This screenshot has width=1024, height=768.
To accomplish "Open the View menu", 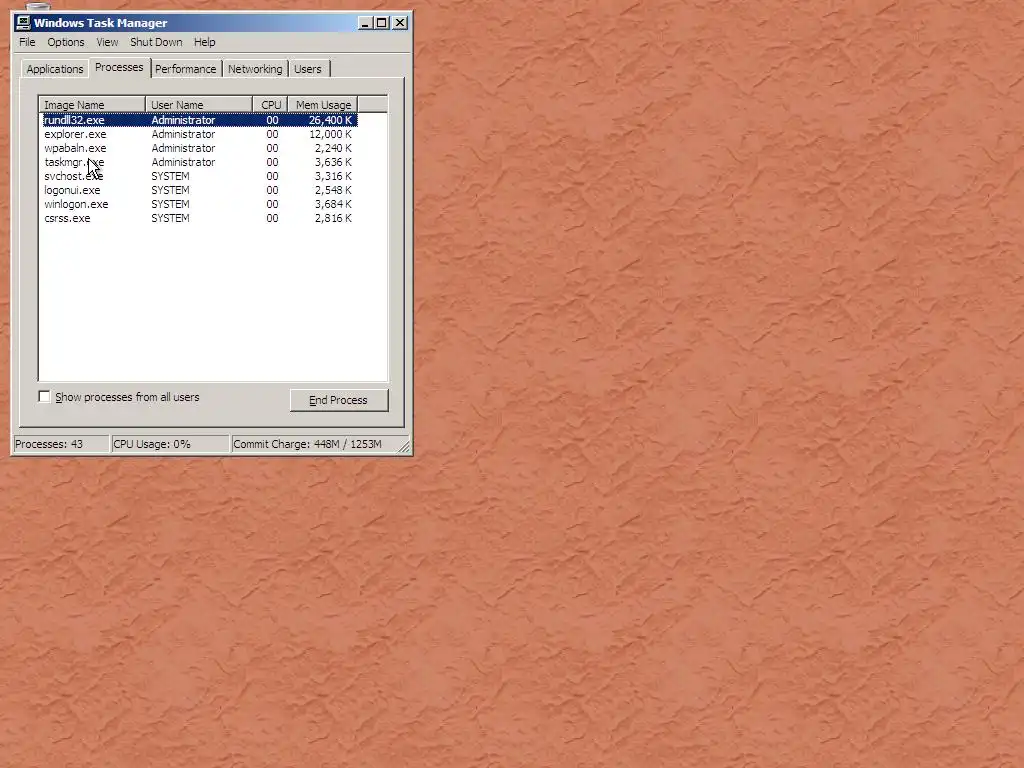I will coord(107,42).
